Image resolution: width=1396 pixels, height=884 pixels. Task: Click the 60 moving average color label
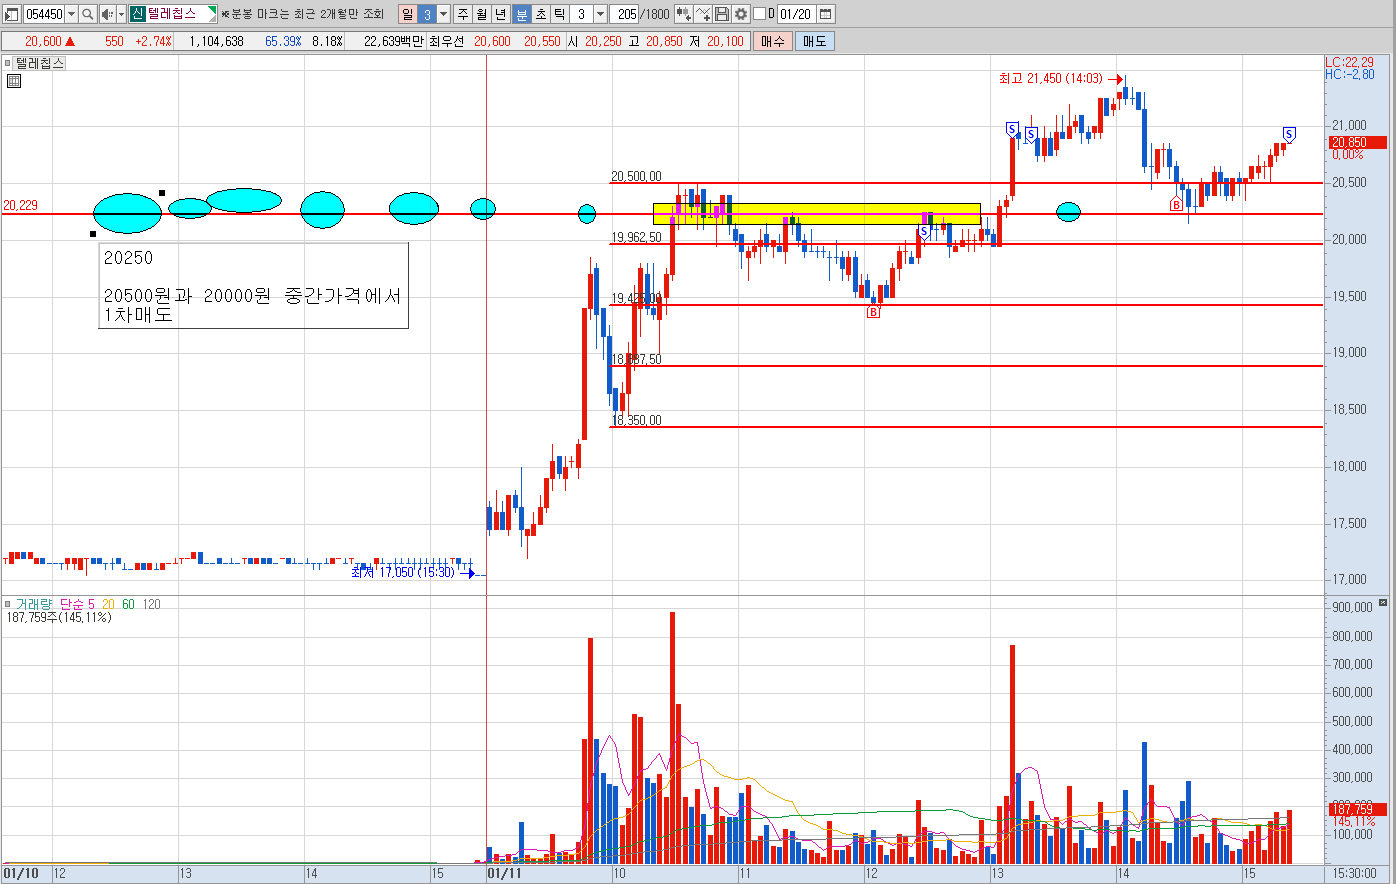click(x=128, y=604)
